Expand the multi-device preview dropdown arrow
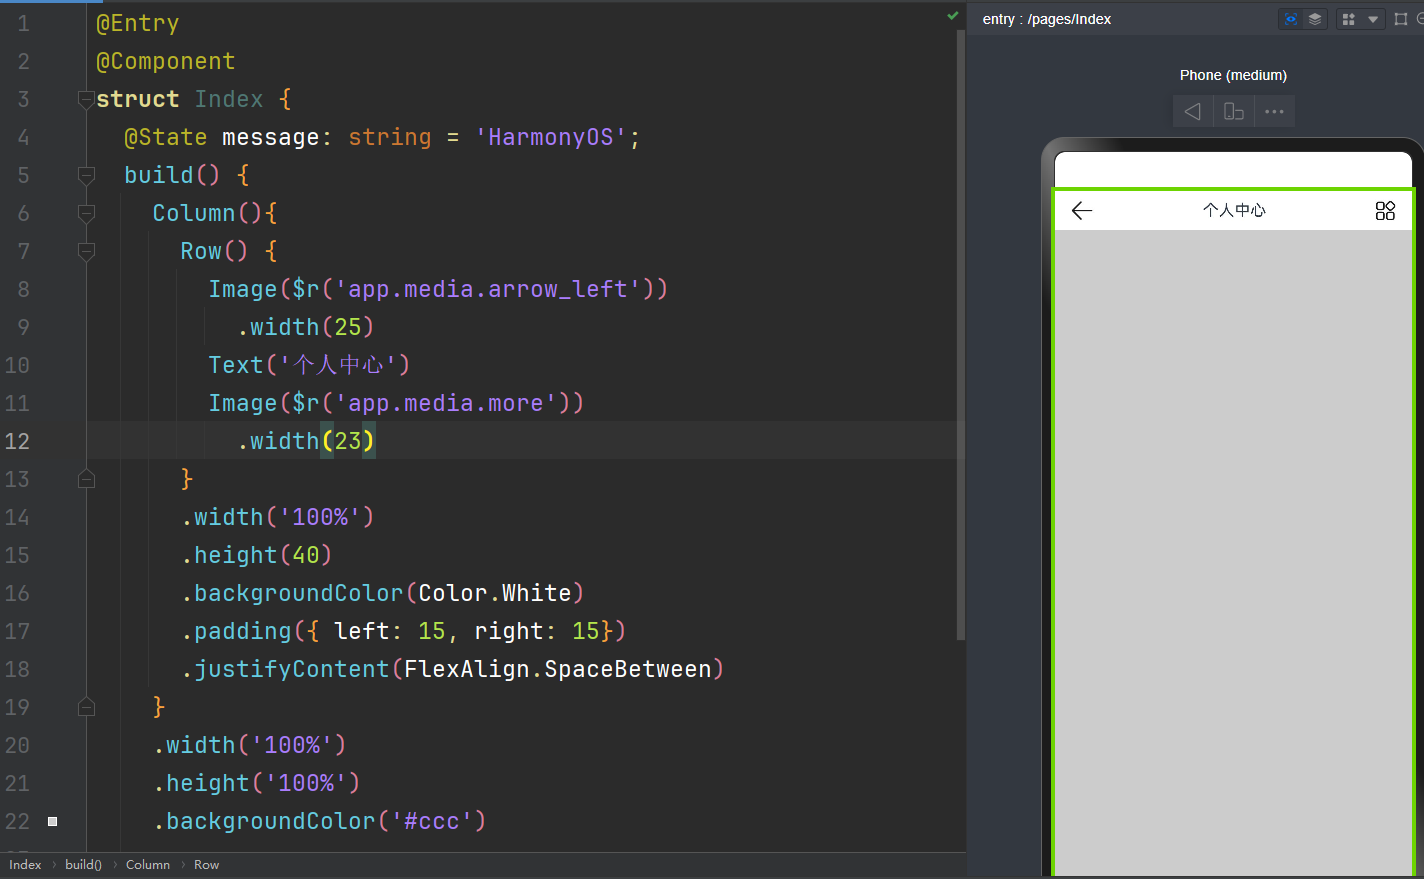This screenshot has height=879, width=1424. point(1373,19)
